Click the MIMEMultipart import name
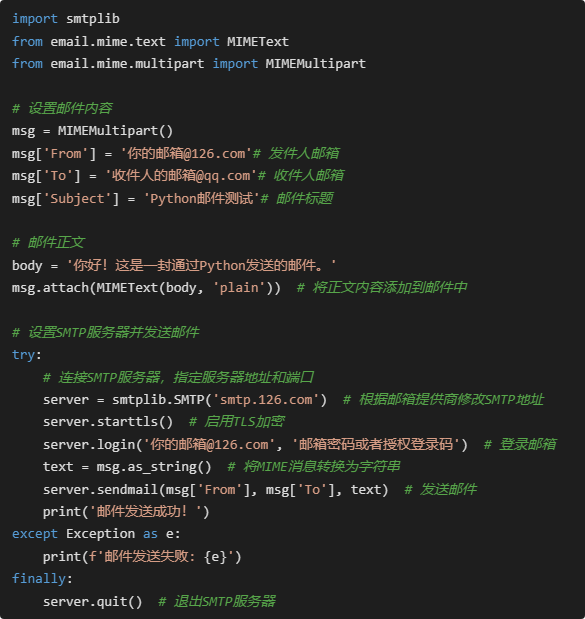This screenshot has width=585, height=619. pos(315,64)
